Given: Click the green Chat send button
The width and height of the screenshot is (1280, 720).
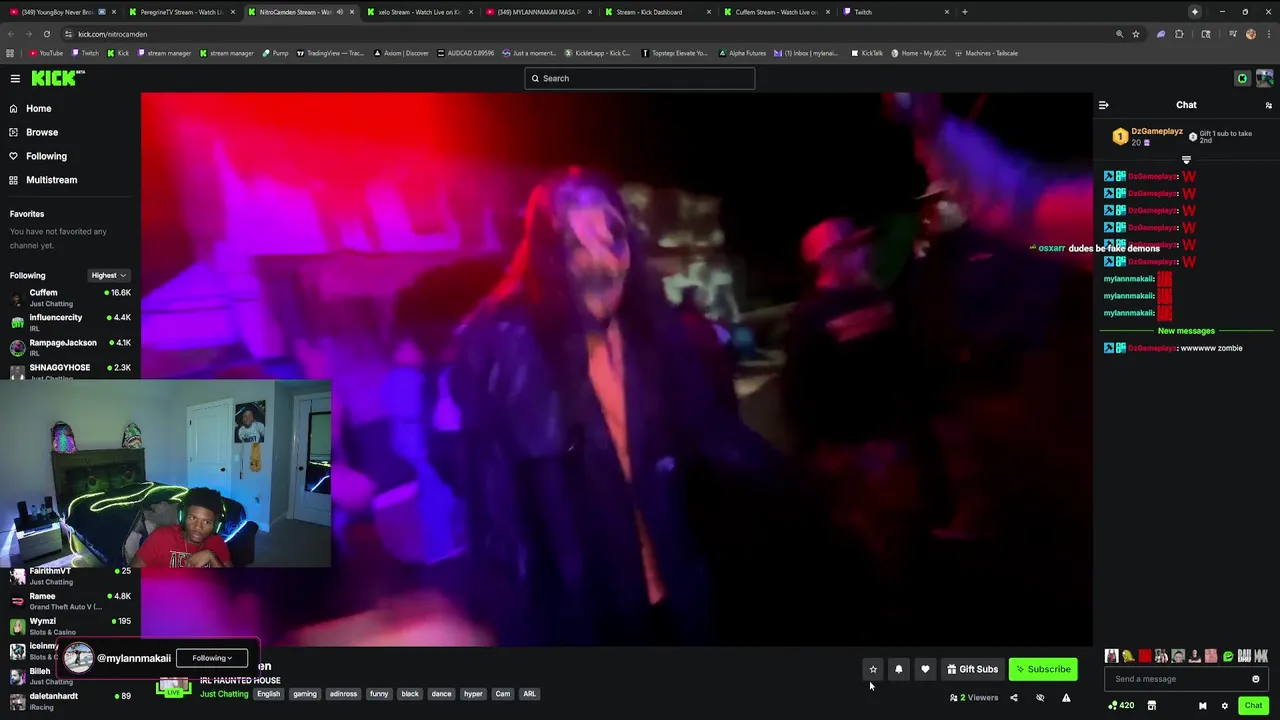Looking at the screenshot, I should (1253, 705).
